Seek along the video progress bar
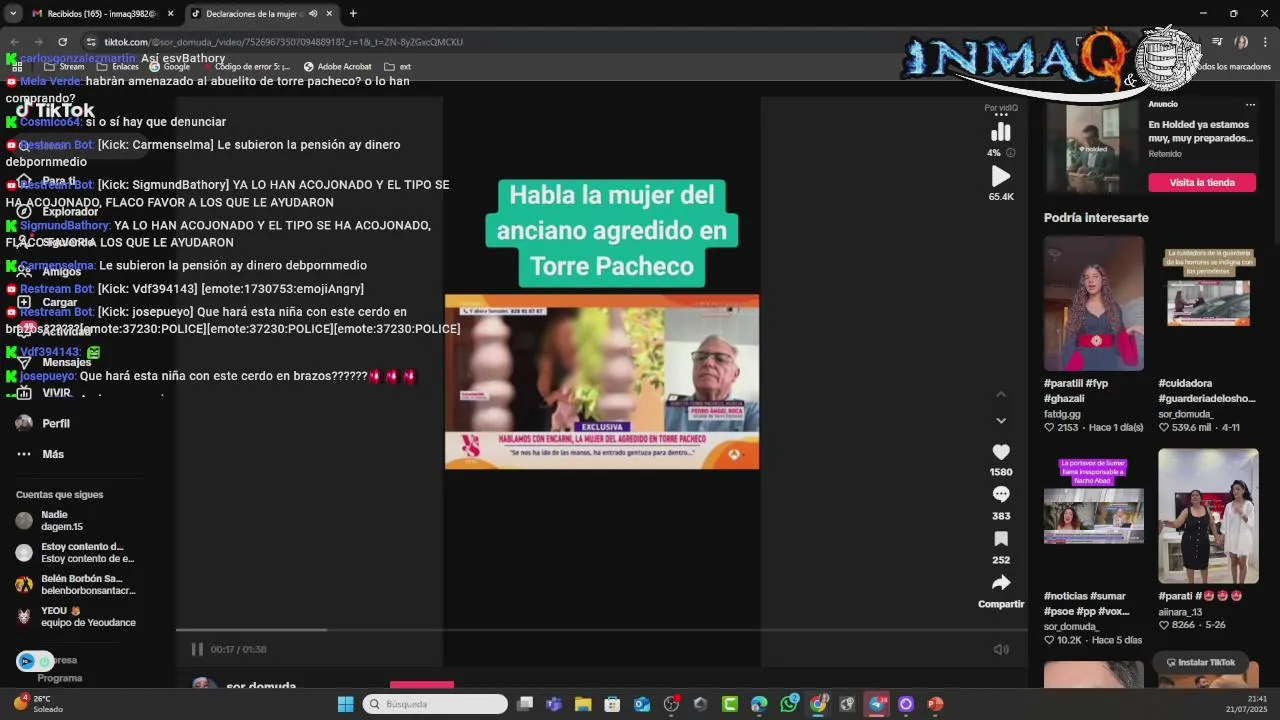Screen dimensions: 1280x720 [601, 629]
